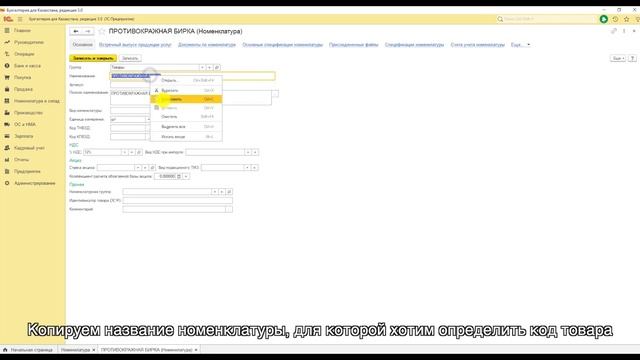Click the Код ТНВЭД input field
This screenshot has width=640, height=360.
pyautogui.click(x=128, y=128)
